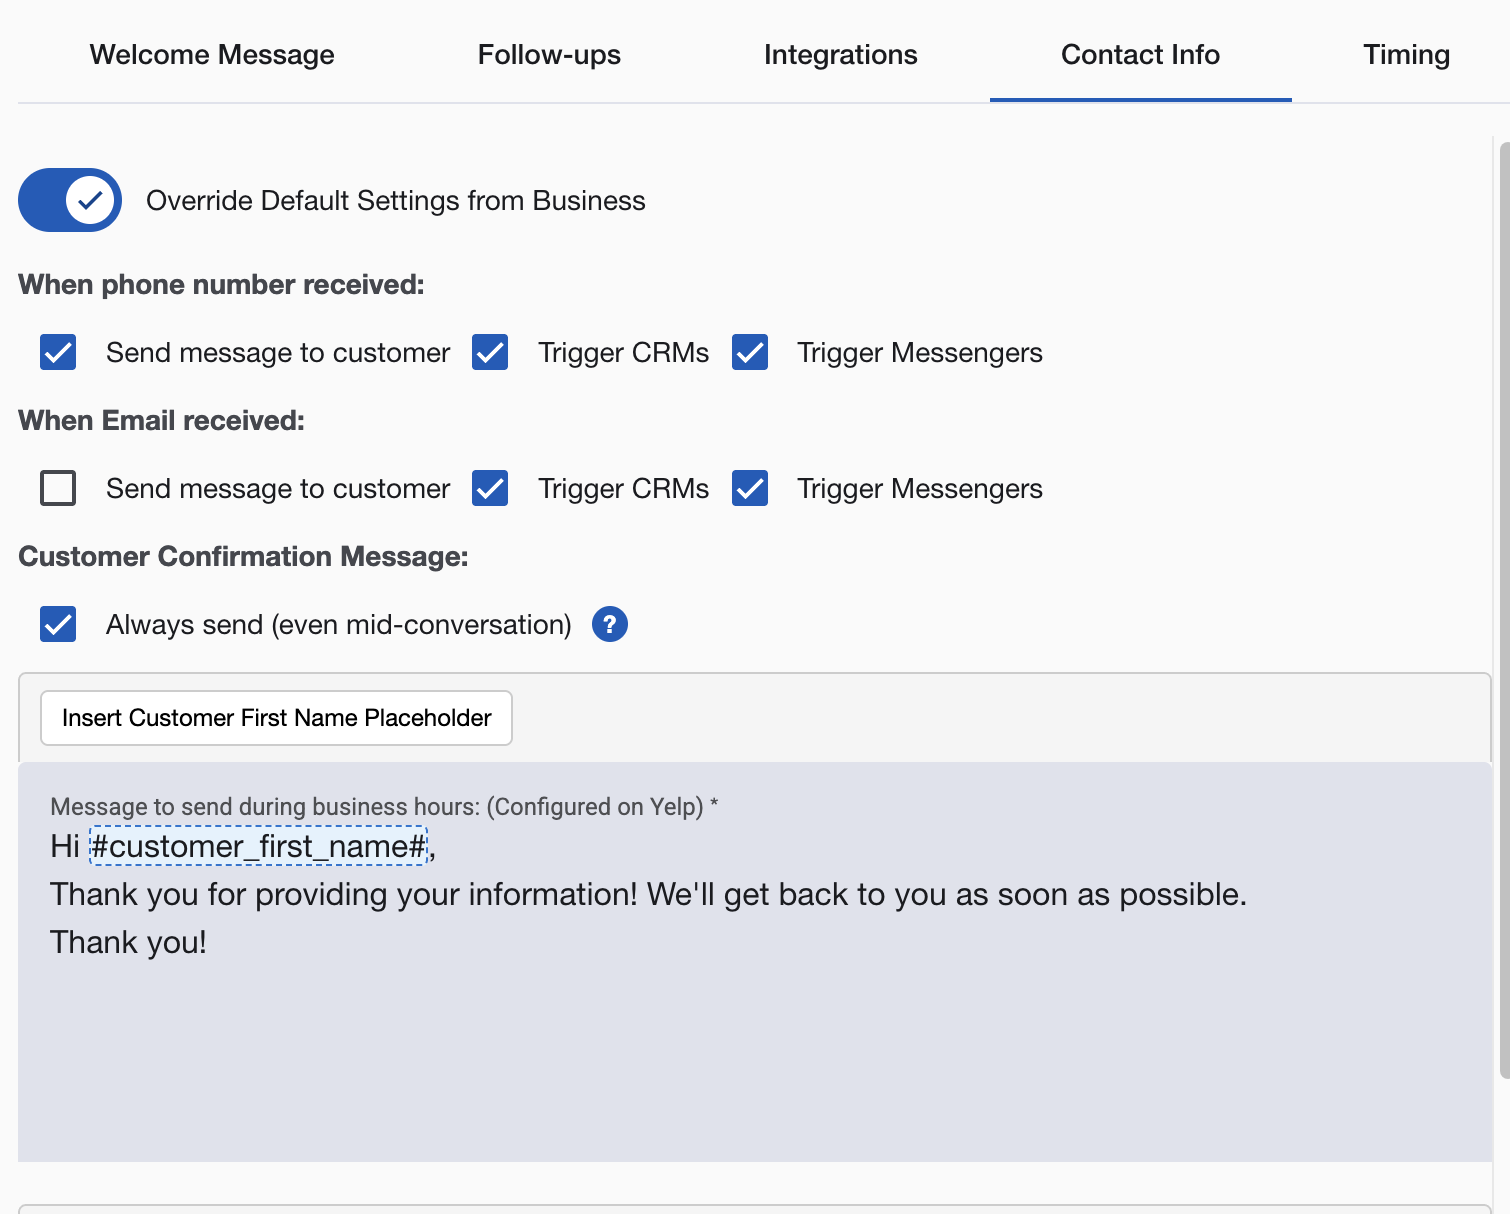This screenshot has width=1510, height=1214.
Task: Uncheck Send message to customer under phone number
Action: (57, 352)
